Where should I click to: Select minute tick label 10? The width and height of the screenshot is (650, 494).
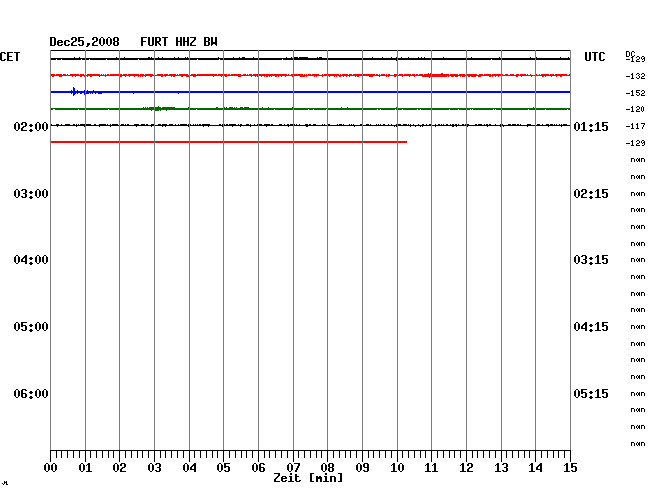[397, 468]
